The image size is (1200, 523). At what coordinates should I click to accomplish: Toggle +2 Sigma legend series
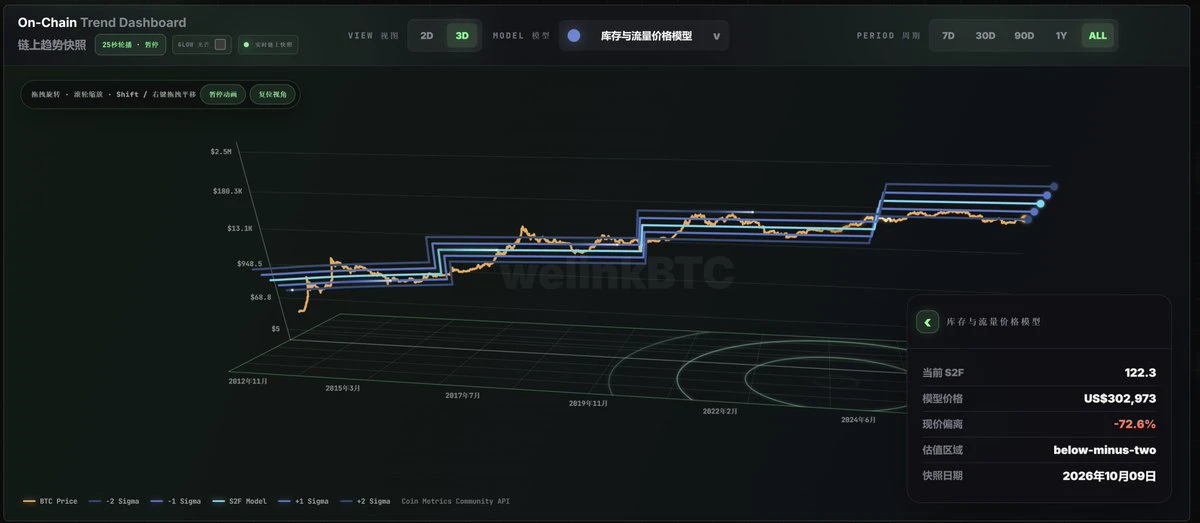364,501
